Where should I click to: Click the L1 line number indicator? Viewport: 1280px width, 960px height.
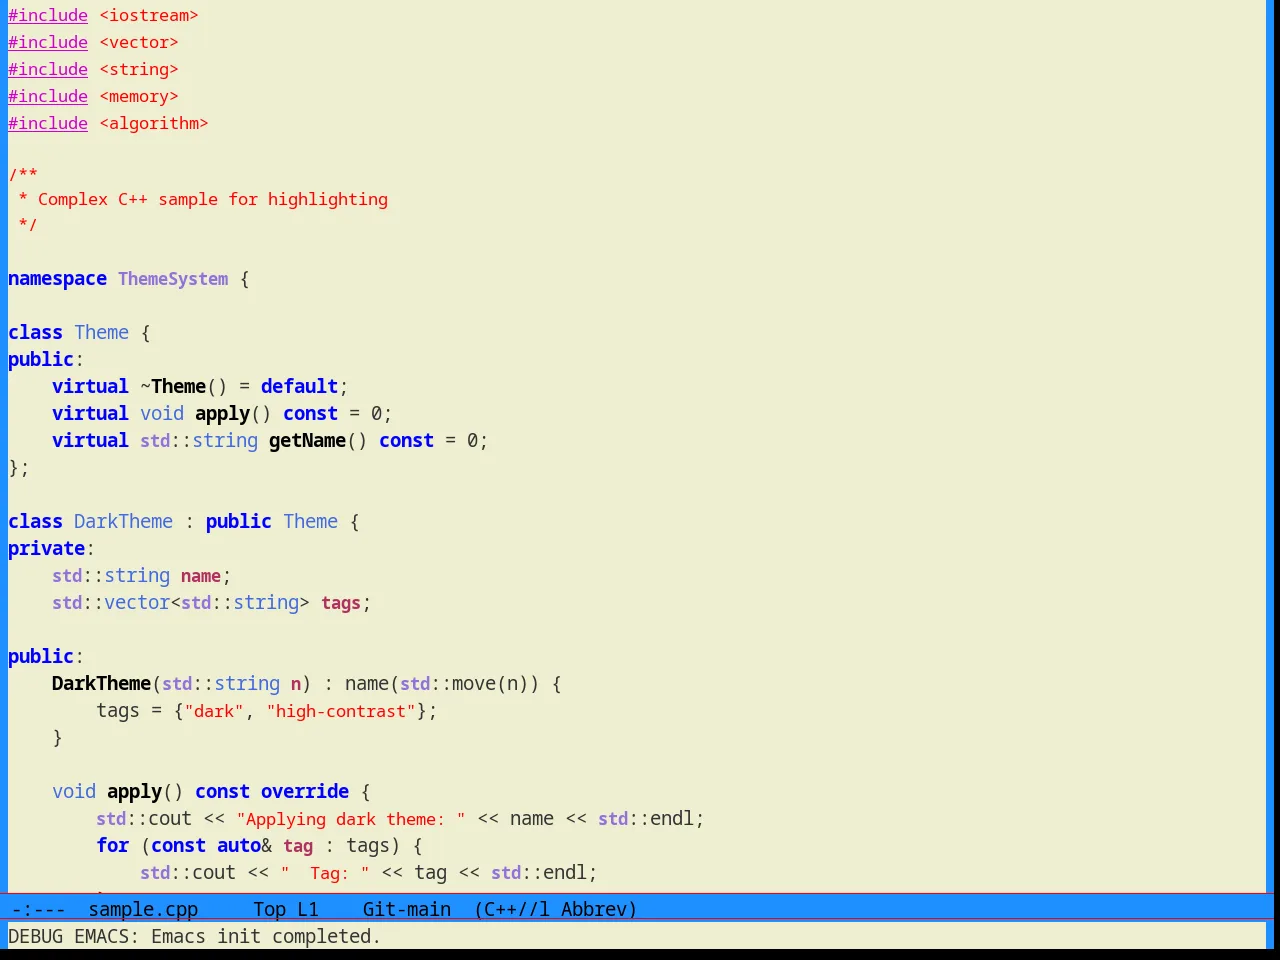tap(308, 909)
